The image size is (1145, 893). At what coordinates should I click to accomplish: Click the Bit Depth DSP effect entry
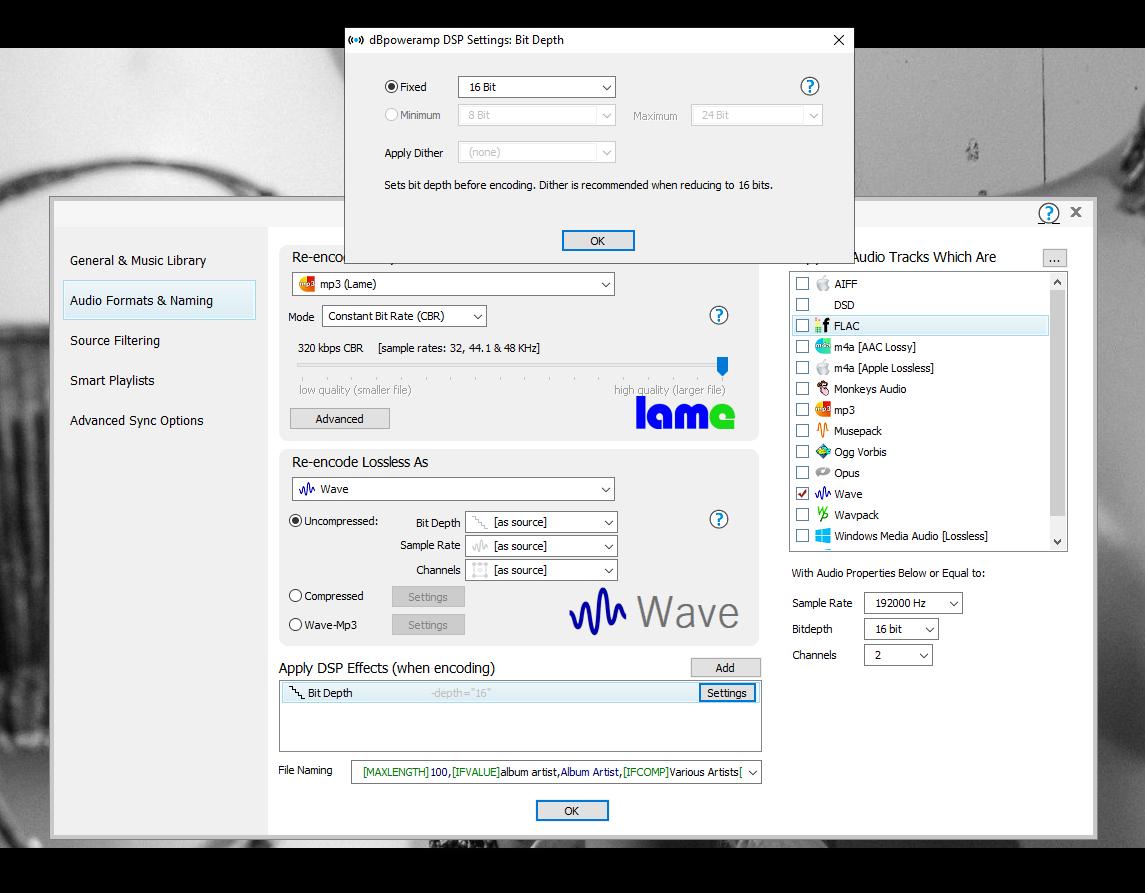coord(330,693)
